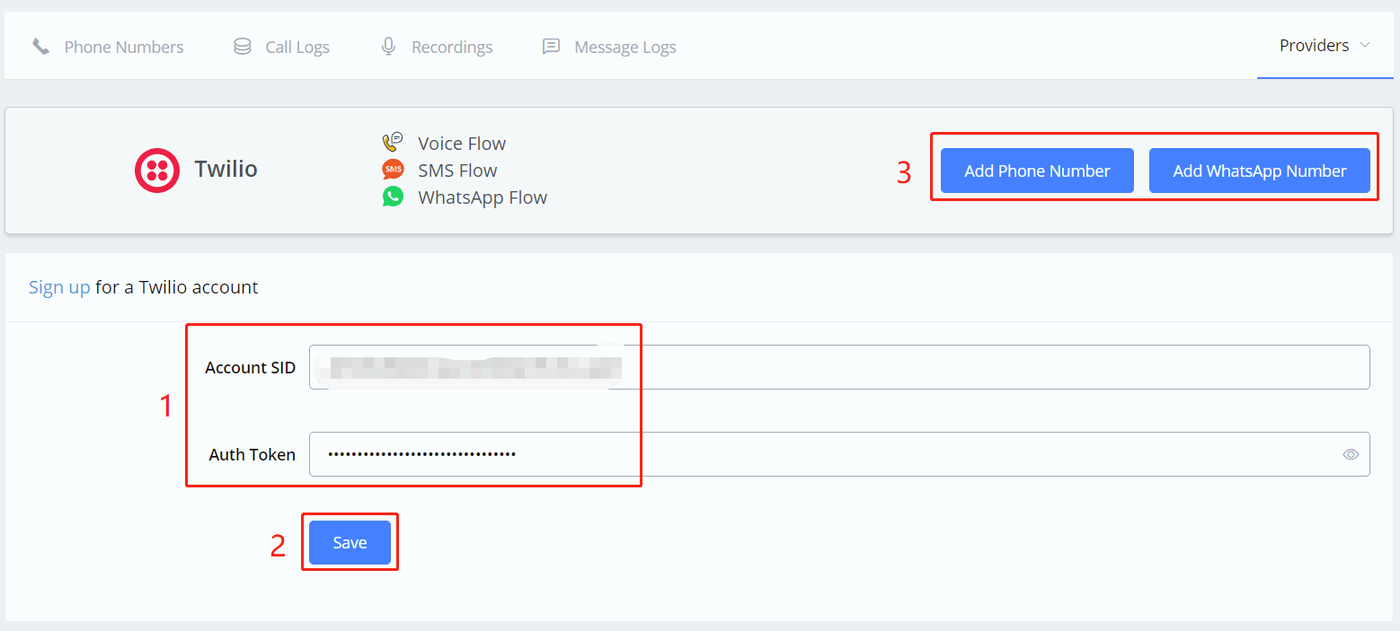
Task: Click the SMS Flow icon
Action: pyautogui.click(x=393, y=170)
